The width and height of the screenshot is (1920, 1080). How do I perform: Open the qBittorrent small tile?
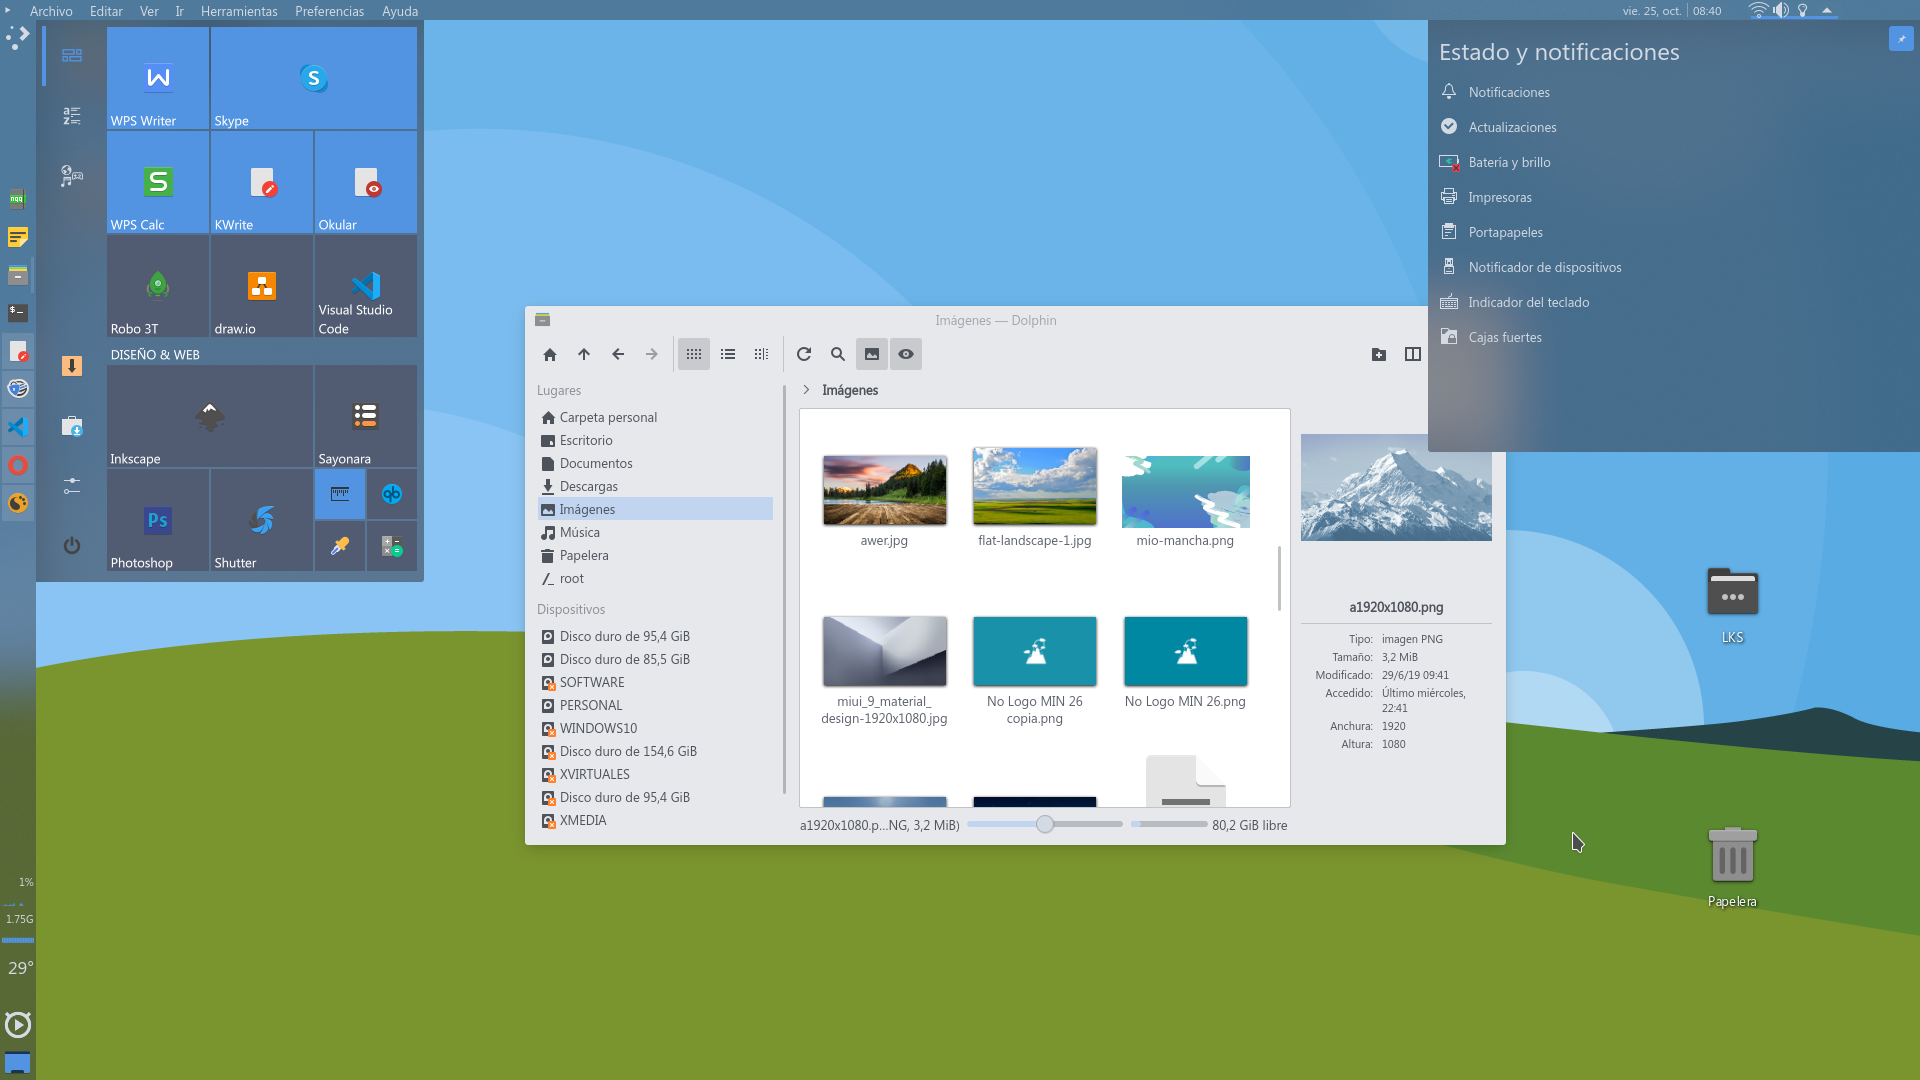392,494
